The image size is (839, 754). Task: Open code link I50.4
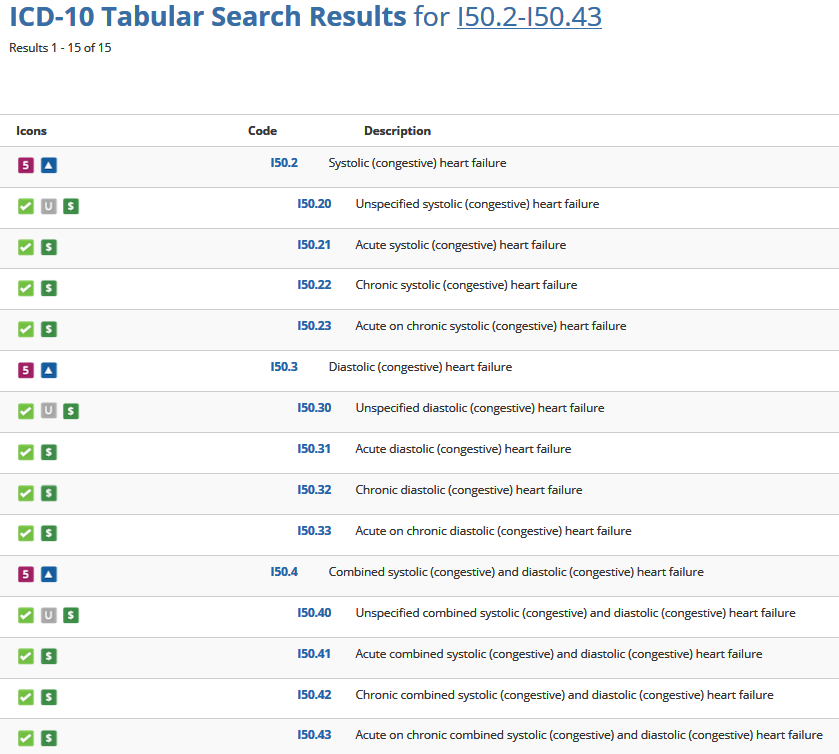(x=284, y=572)
